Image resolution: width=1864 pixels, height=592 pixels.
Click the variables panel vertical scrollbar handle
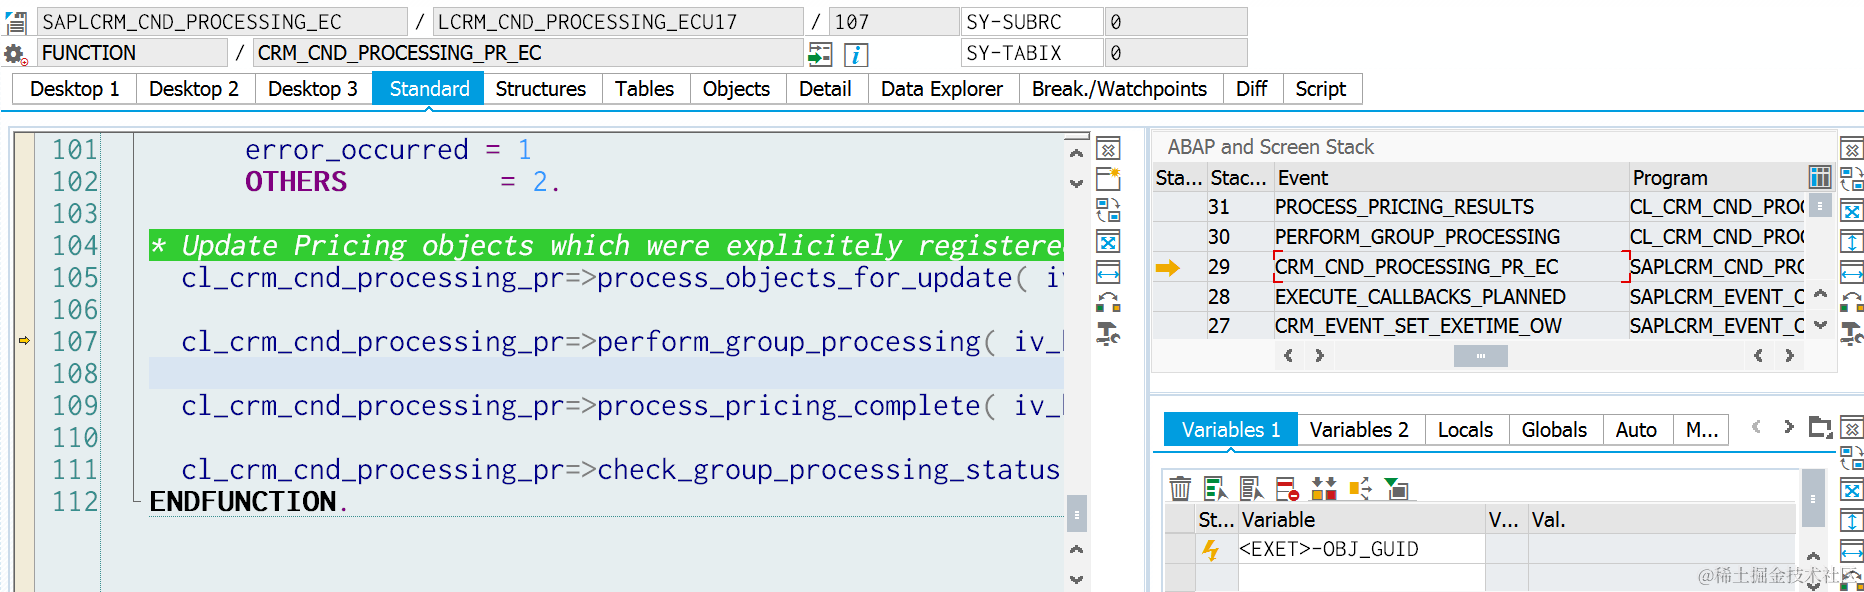click(x=1812, y=498)
